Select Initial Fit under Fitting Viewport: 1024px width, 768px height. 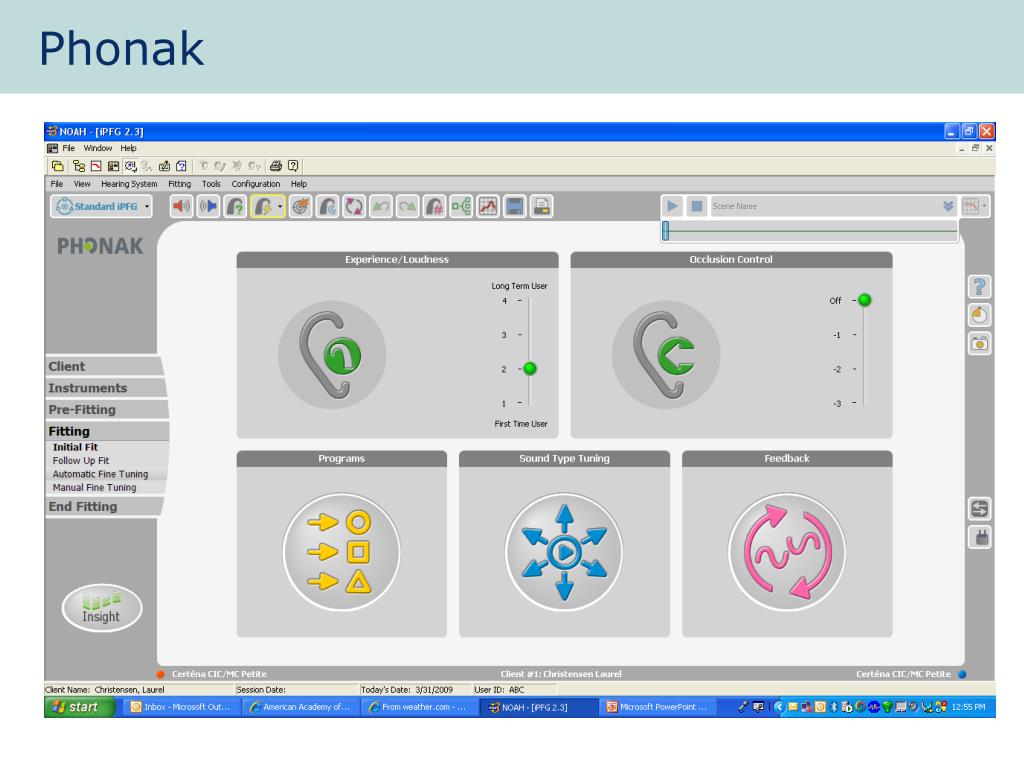click(75, 447)
